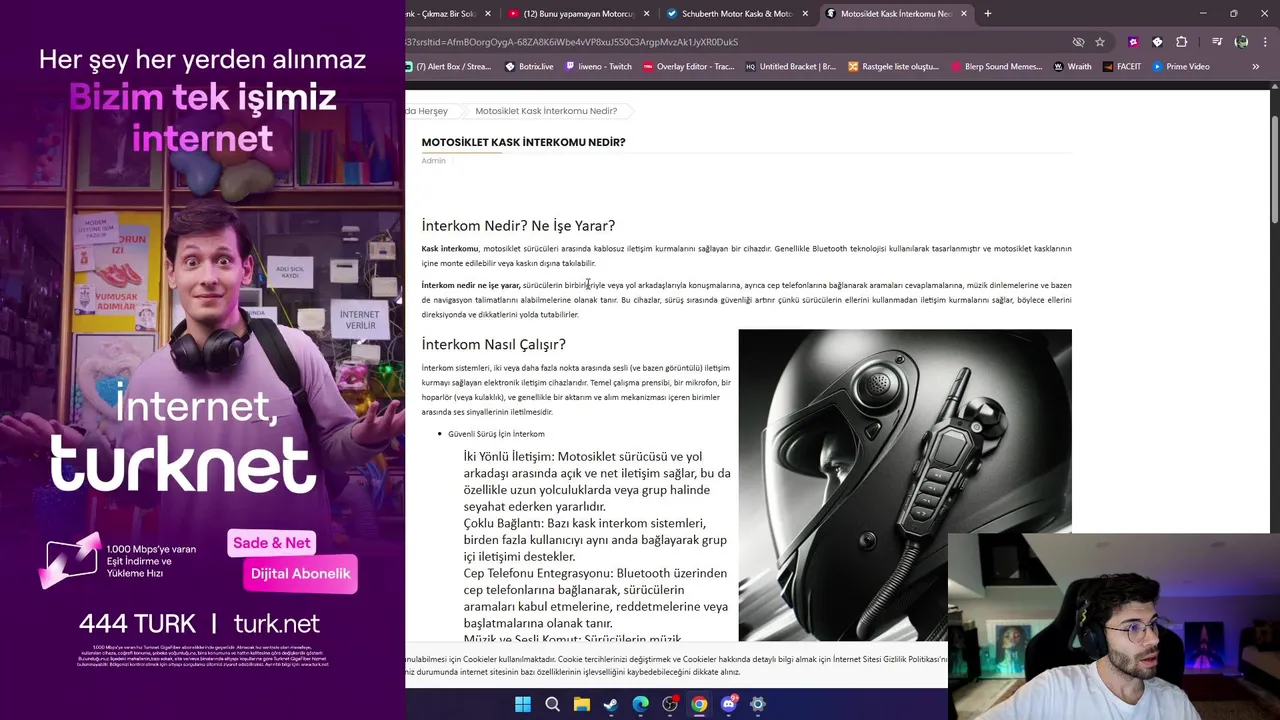Click the streamer webcam overlay
The image size is (1280, 720).
tap(1114, 626)
